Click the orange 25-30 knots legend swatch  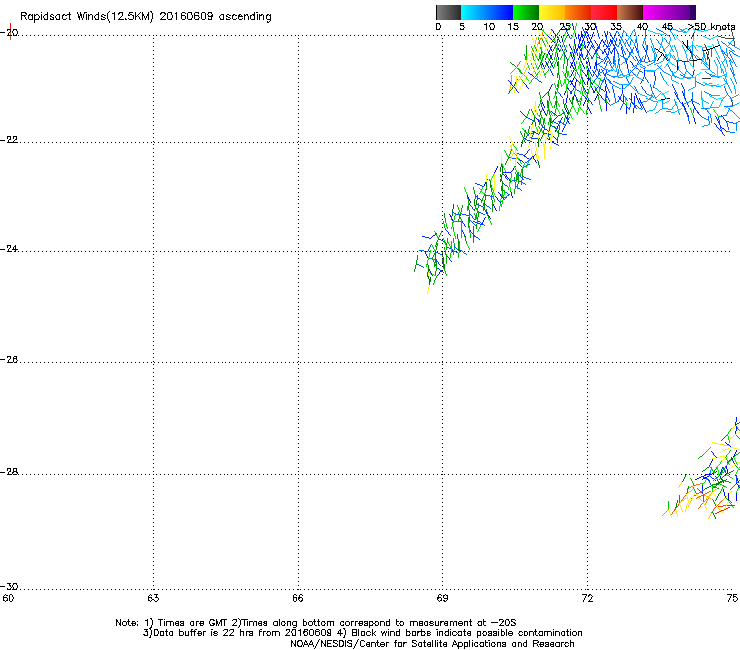pyautogui.click(x=578, y=12)
